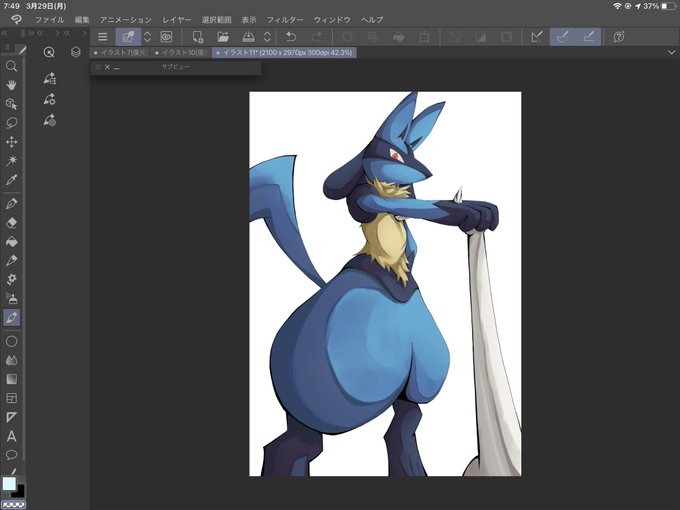Save the file using the save icon
This screenshot has width=680, height=510.
248,37
